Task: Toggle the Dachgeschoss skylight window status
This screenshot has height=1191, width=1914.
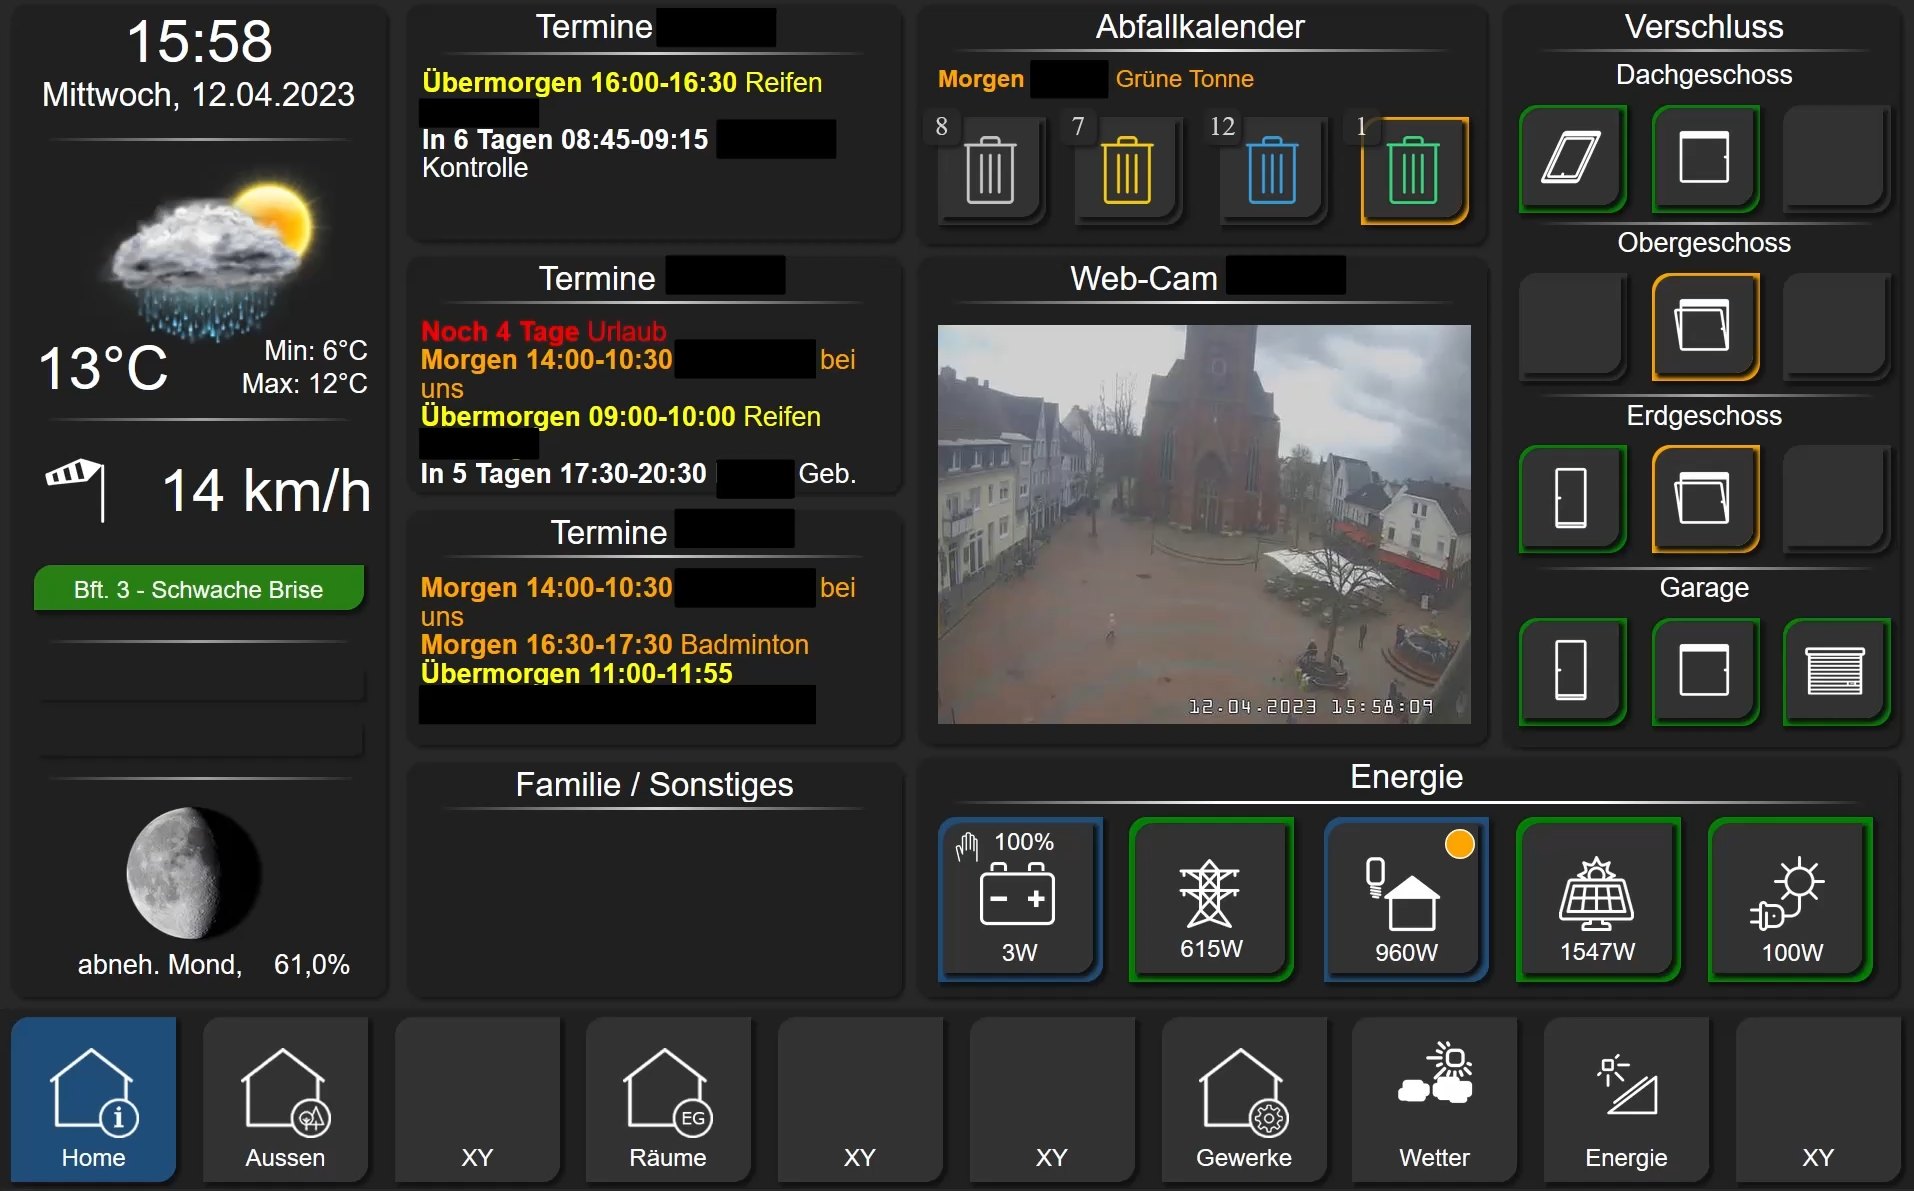Action: (1571, 158)
